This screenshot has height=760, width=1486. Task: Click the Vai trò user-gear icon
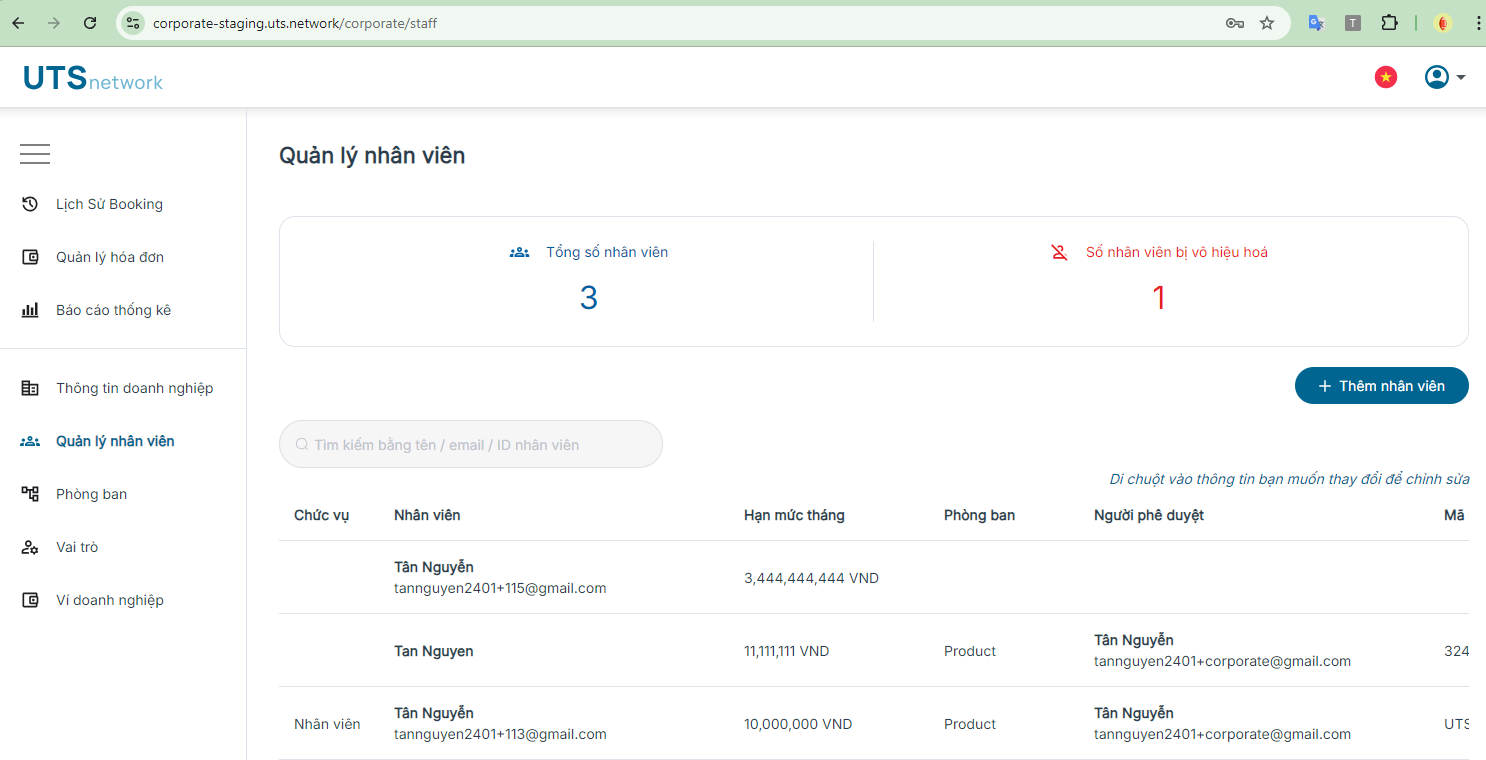tap(30, 547)
